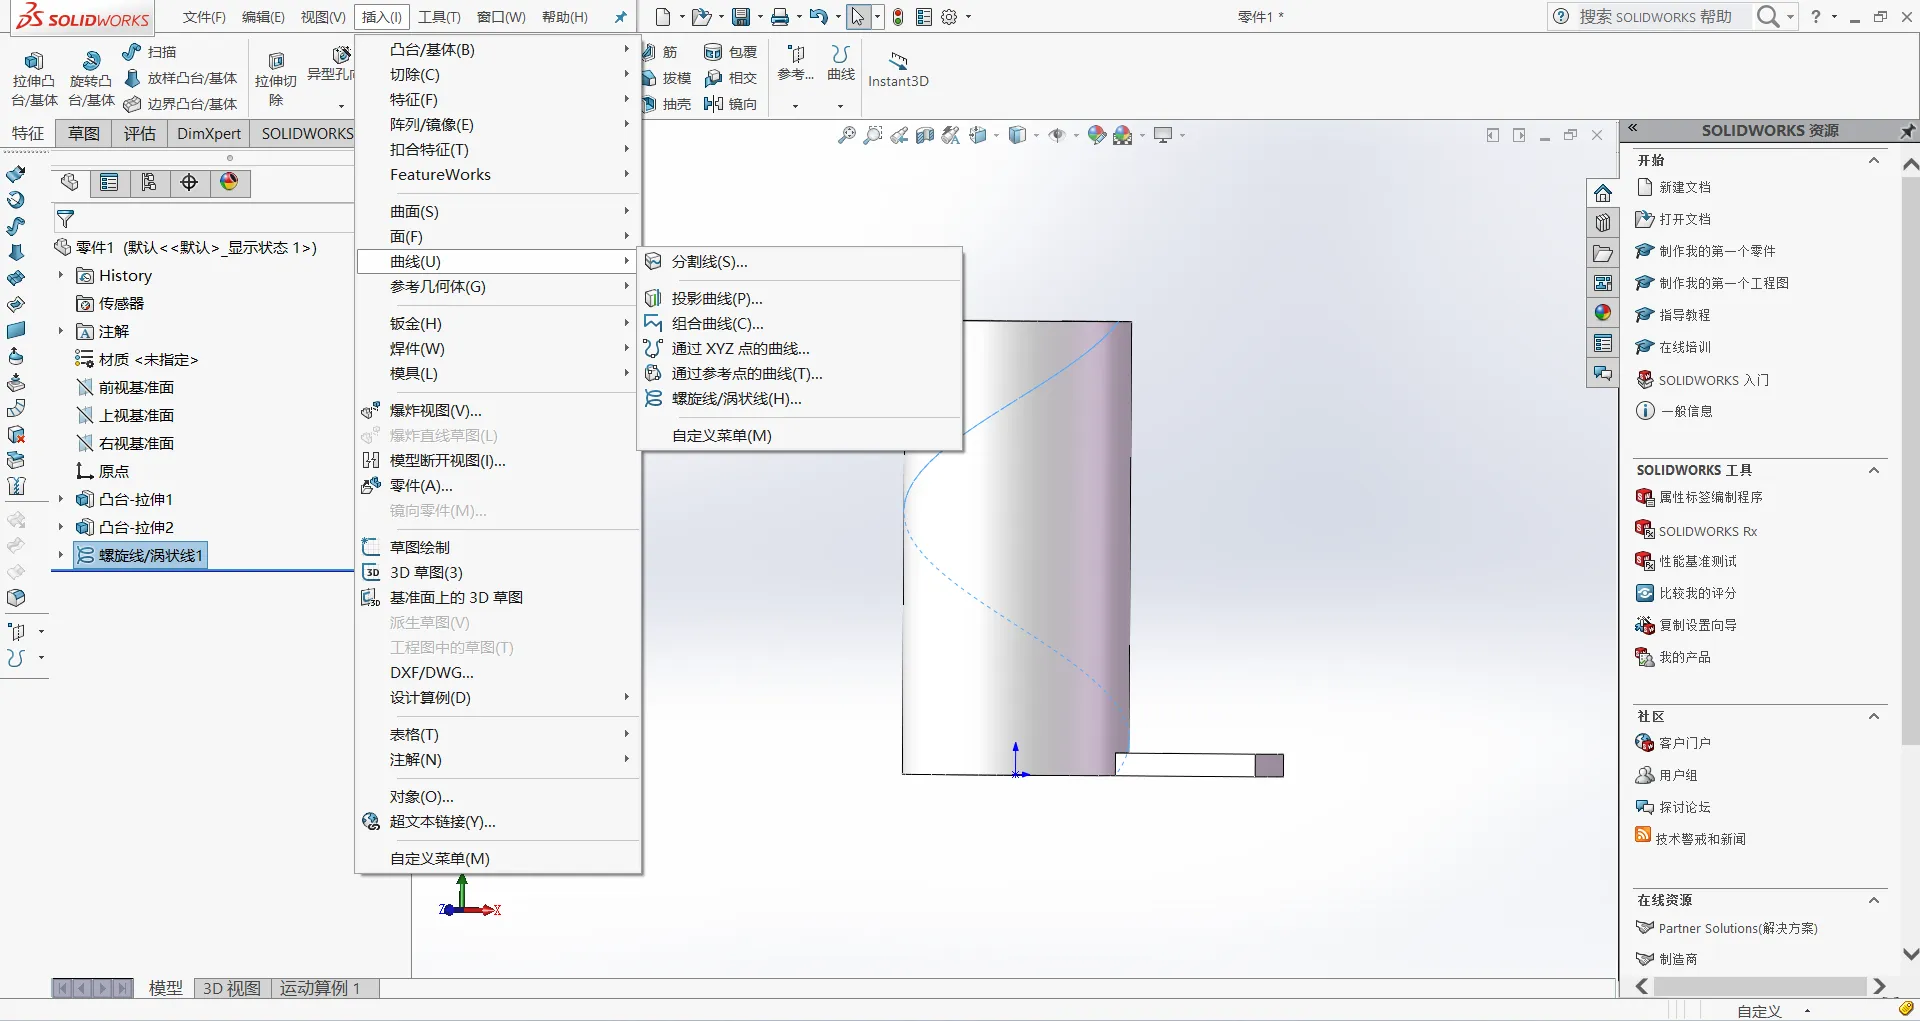The height and width of the screenshot is (1021, 1920).
Task: Expand the History tree node
Action: (61, 275)
